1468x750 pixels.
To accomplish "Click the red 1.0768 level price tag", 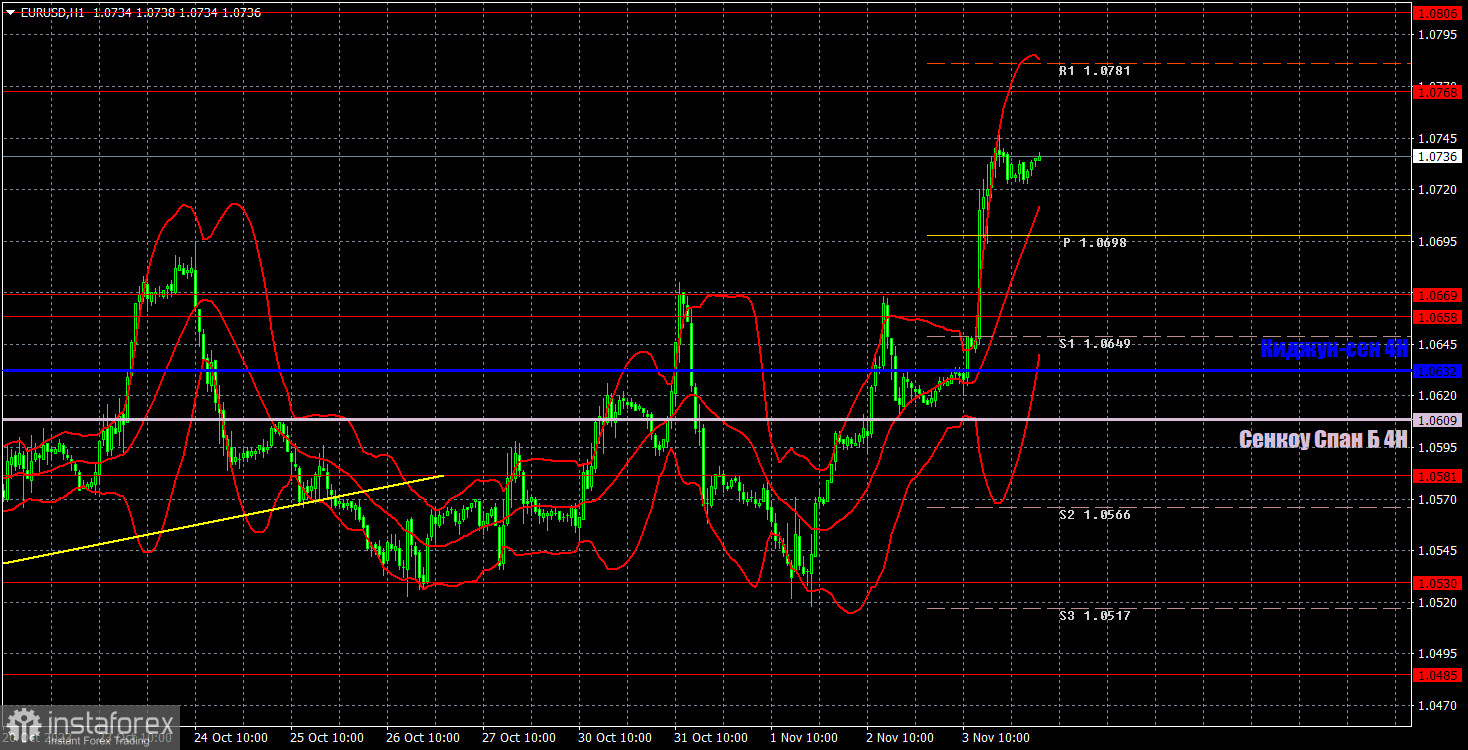I will point(1437,92).
